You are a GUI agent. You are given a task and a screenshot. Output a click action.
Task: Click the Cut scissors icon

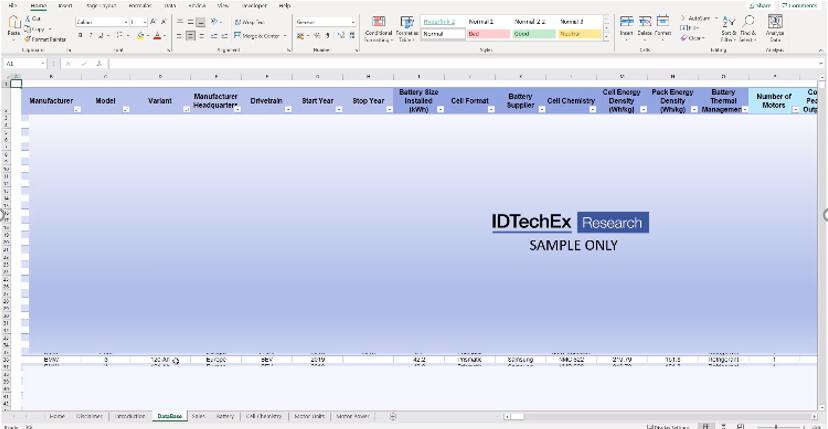27,18
